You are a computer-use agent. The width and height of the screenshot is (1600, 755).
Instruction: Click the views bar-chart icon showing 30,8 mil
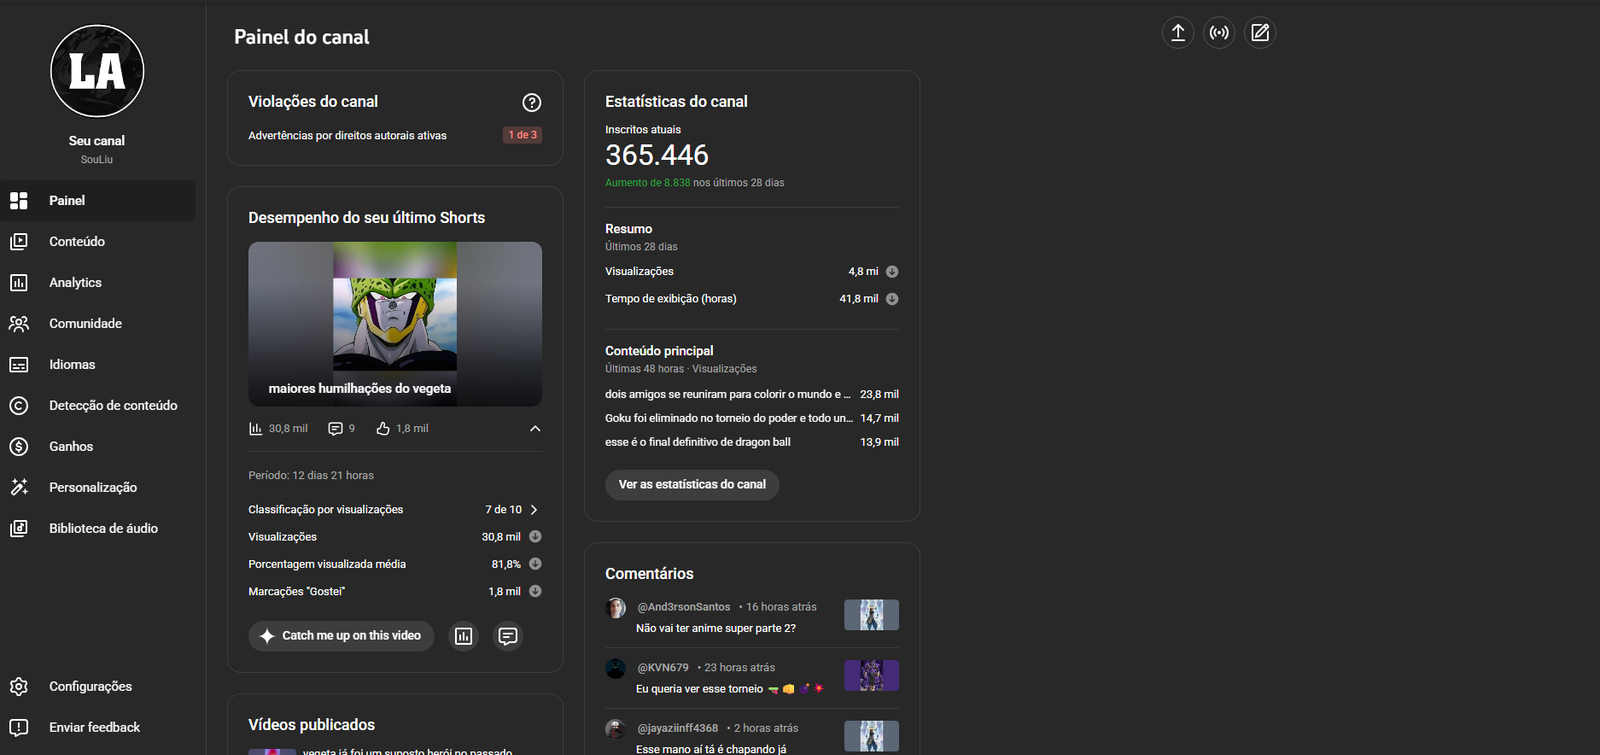(255, 429)
